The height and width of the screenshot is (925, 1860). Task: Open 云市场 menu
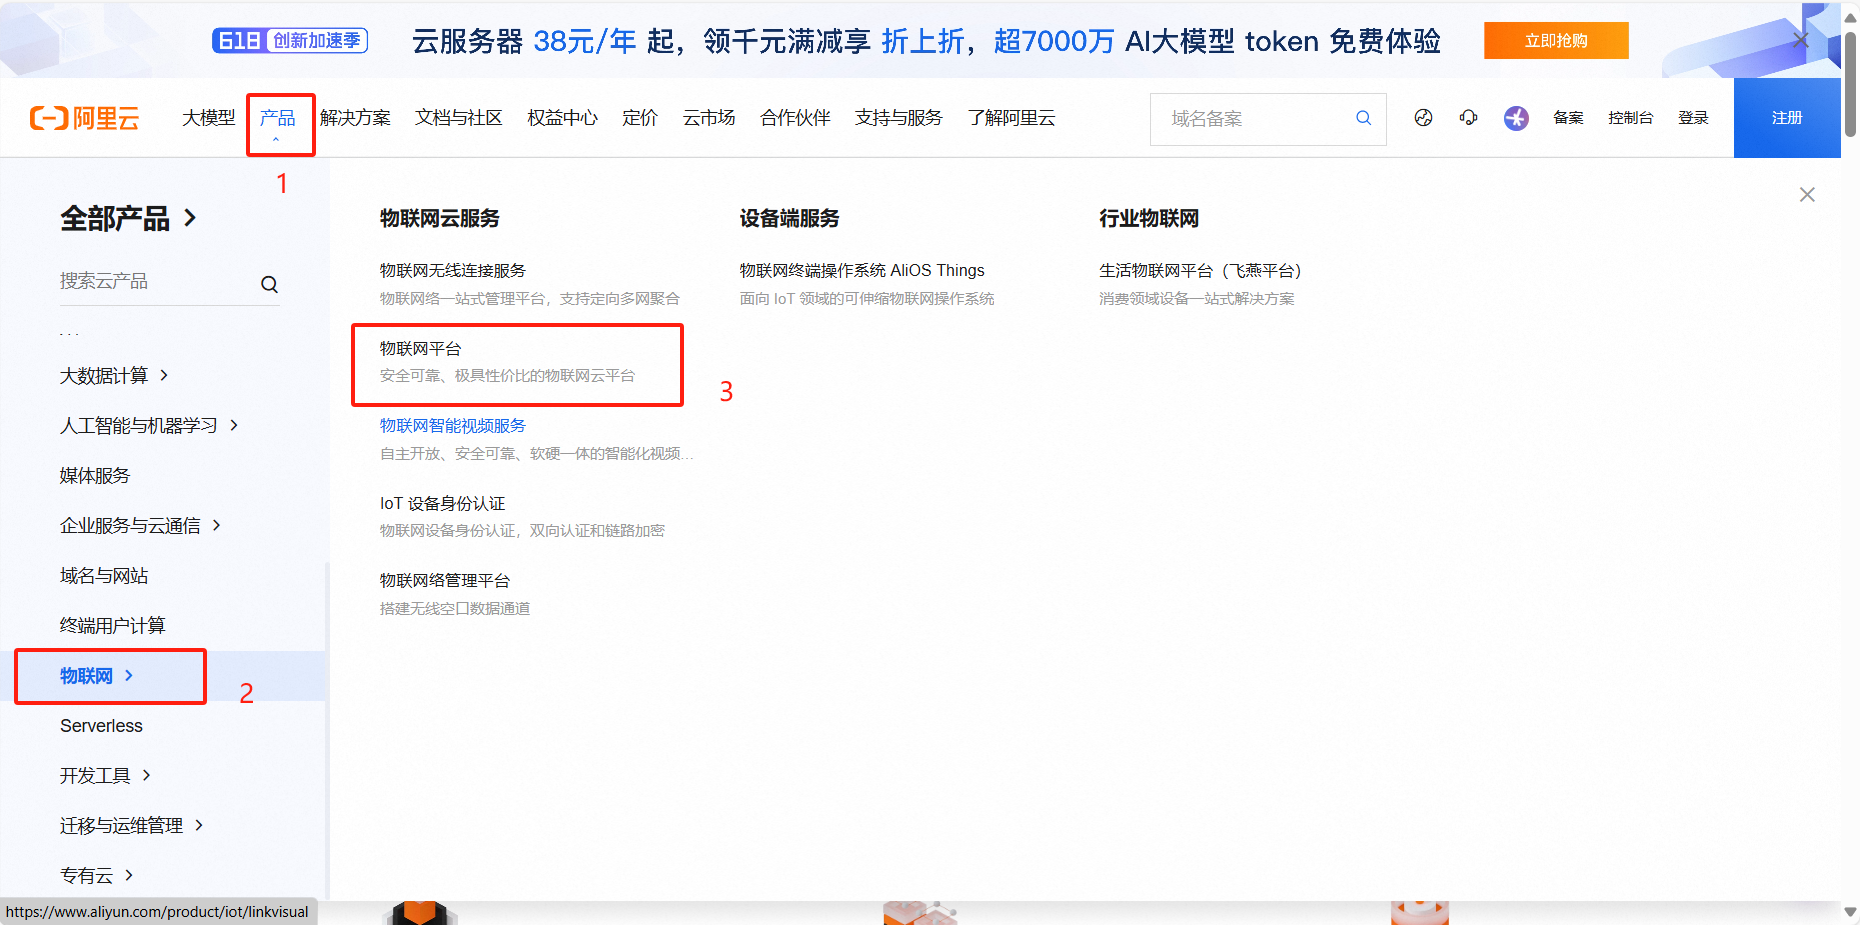pos(709,118)
